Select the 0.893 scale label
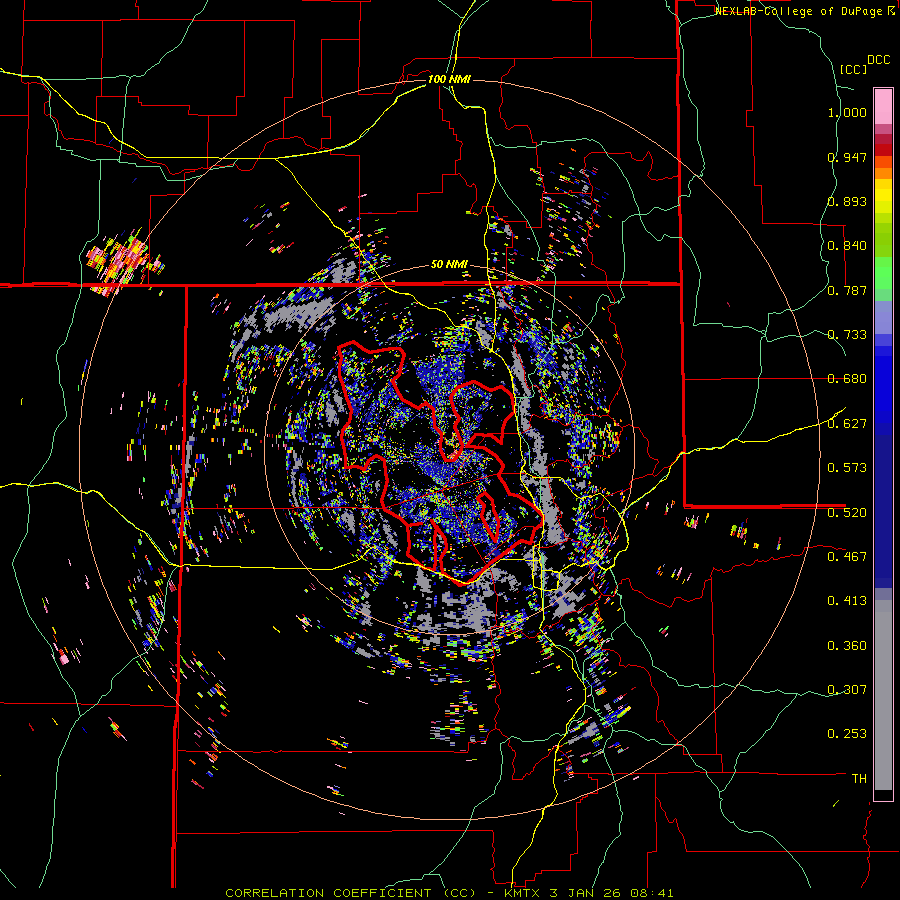 point(847,201)
